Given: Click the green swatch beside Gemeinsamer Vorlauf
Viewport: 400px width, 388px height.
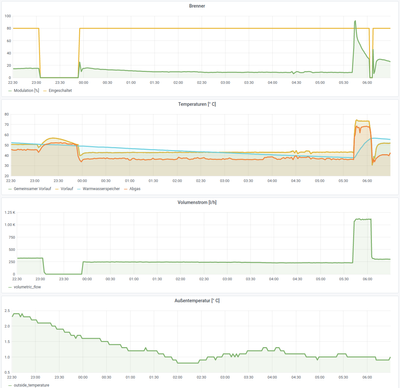Looking at the screenshot, I should (x=10, y=189).
